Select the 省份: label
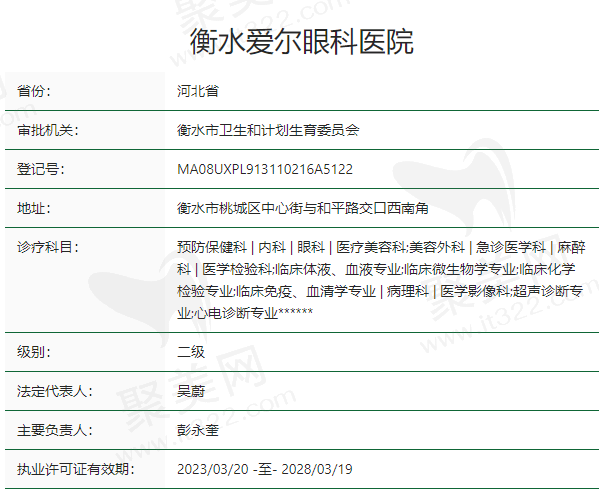The image size is (600, 491). point(34,91)
